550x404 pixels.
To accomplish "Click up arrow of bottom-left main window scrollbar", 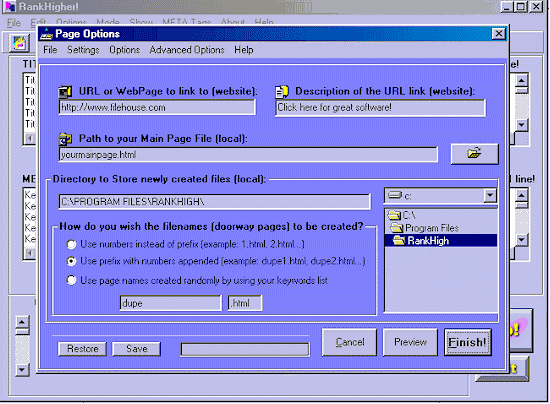I will [x=22, y=322].
